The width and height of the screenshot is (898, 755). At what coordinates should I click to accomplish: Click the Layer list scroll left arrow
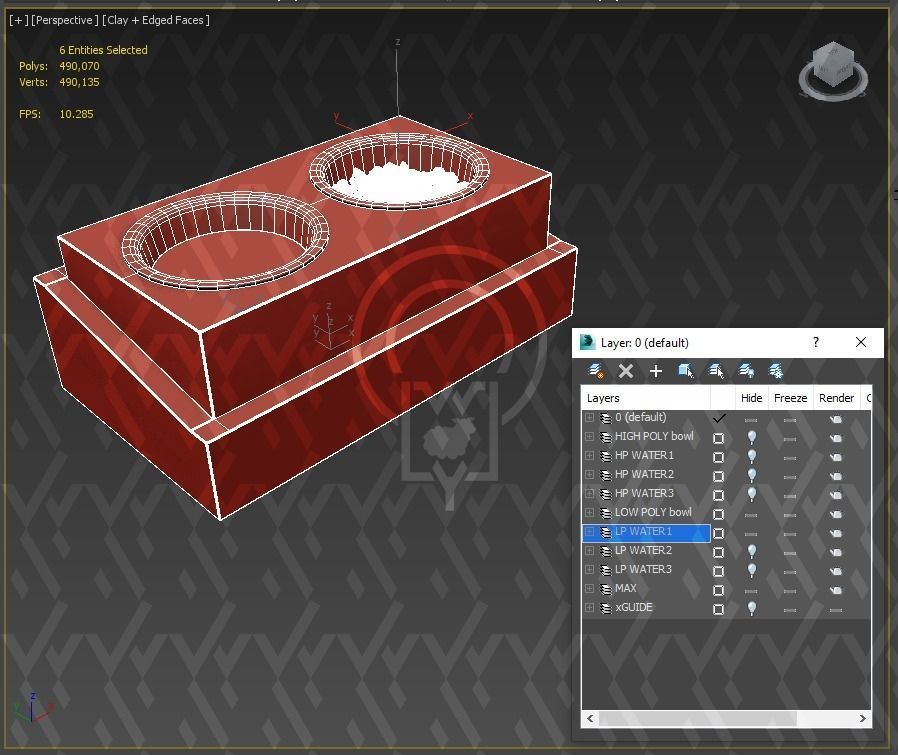coord(590,718)
